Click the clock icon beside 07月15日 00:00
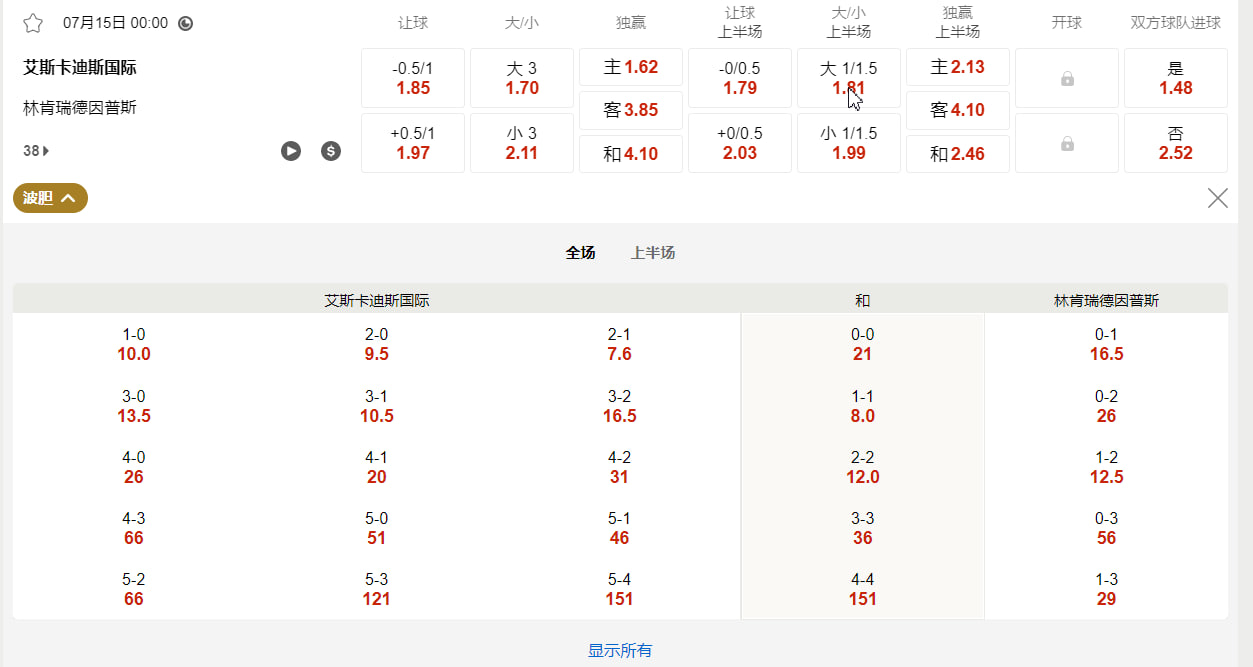The height and width of the screenshot is (667, 1253). coord(186,23)
